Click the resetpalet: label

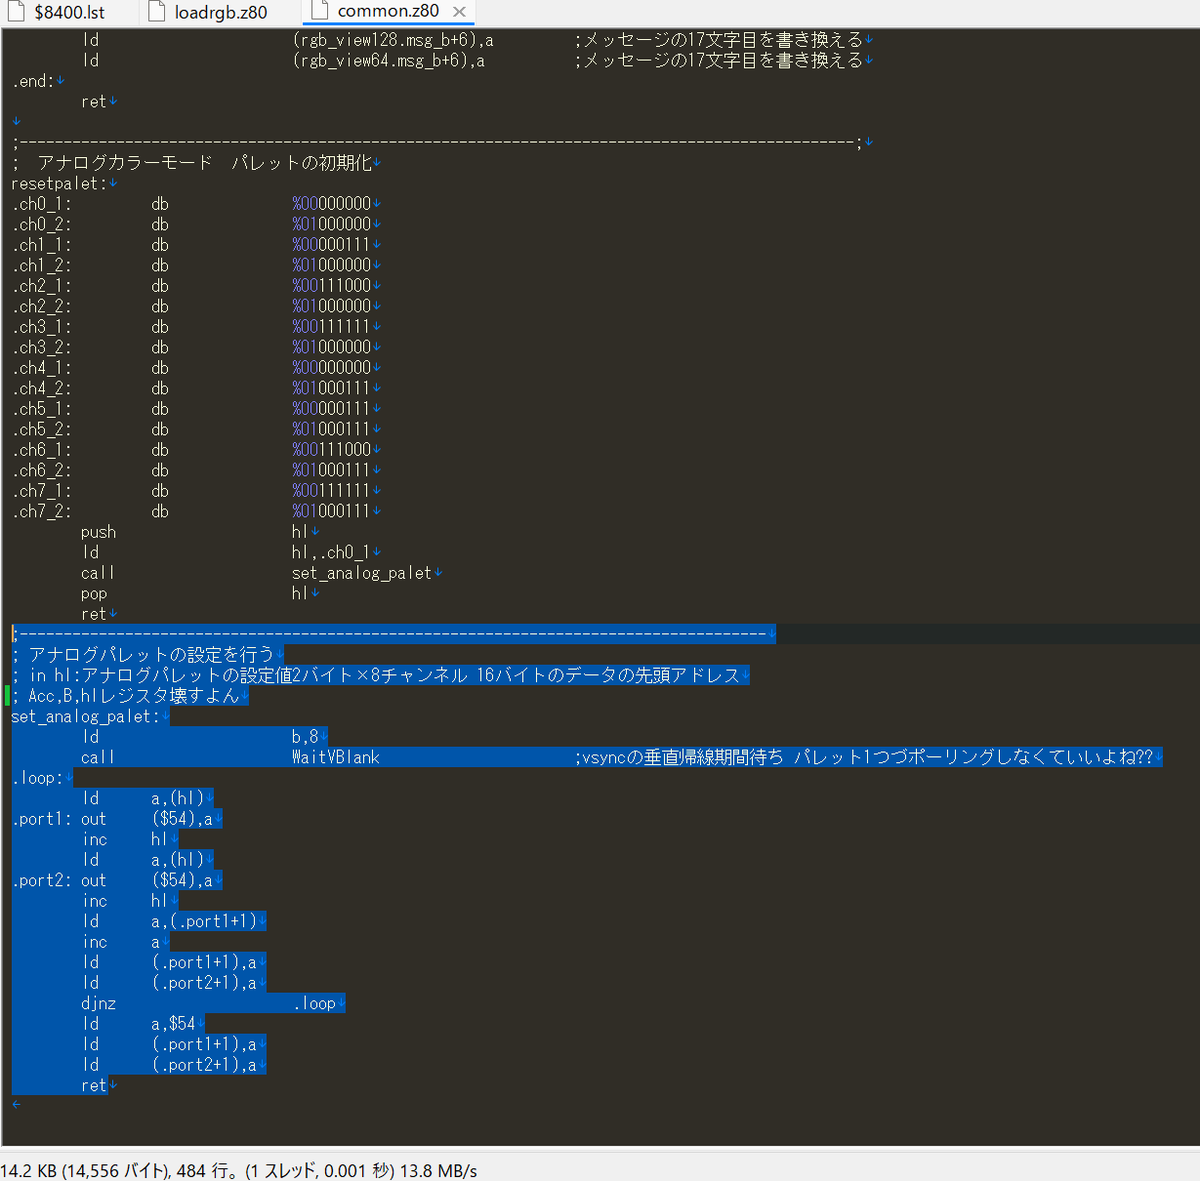point(60,183)
